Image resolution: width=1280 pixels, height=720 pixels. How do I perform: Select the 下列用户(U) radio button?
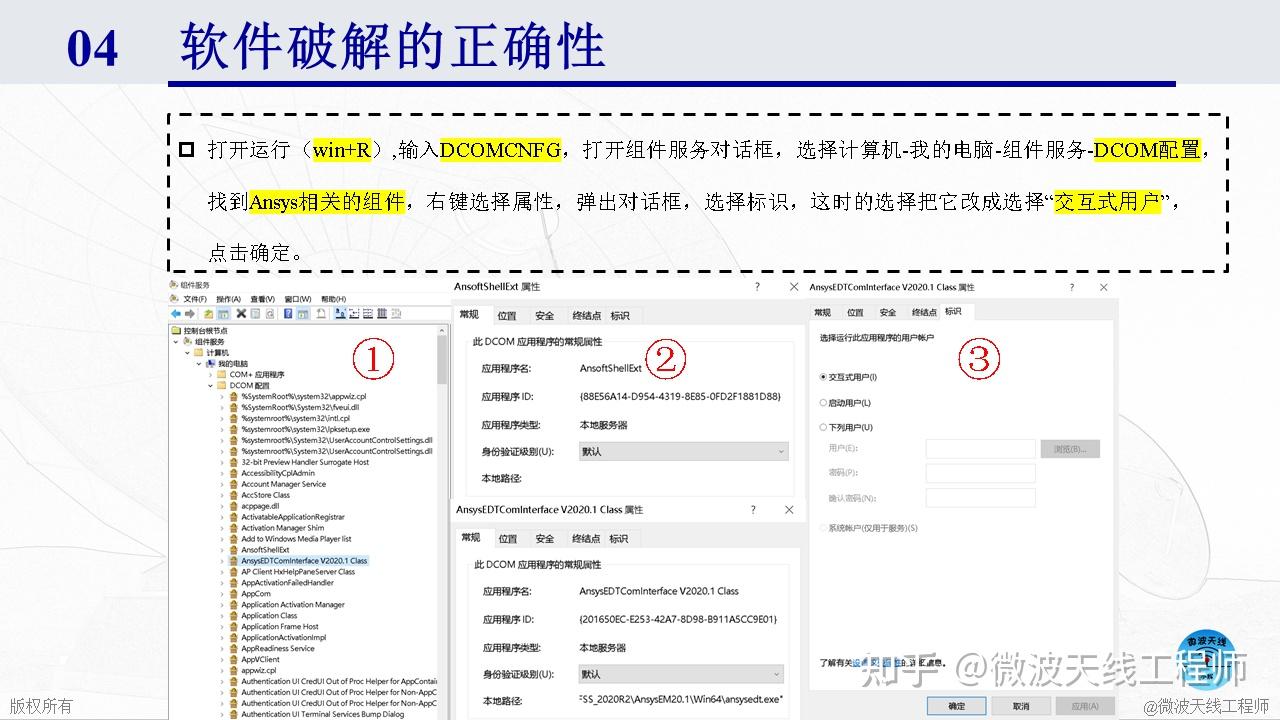pos(822,425)
